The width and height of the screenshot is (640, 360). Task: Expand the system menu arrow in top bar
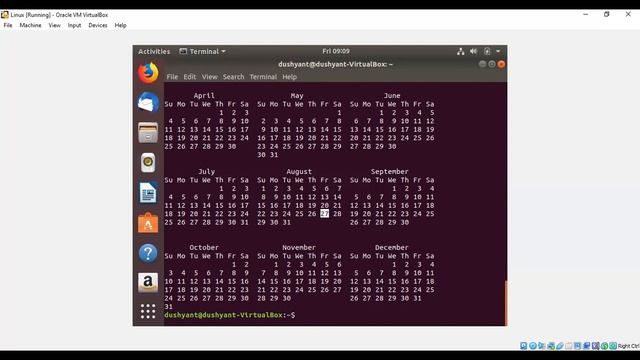point(498,51)
